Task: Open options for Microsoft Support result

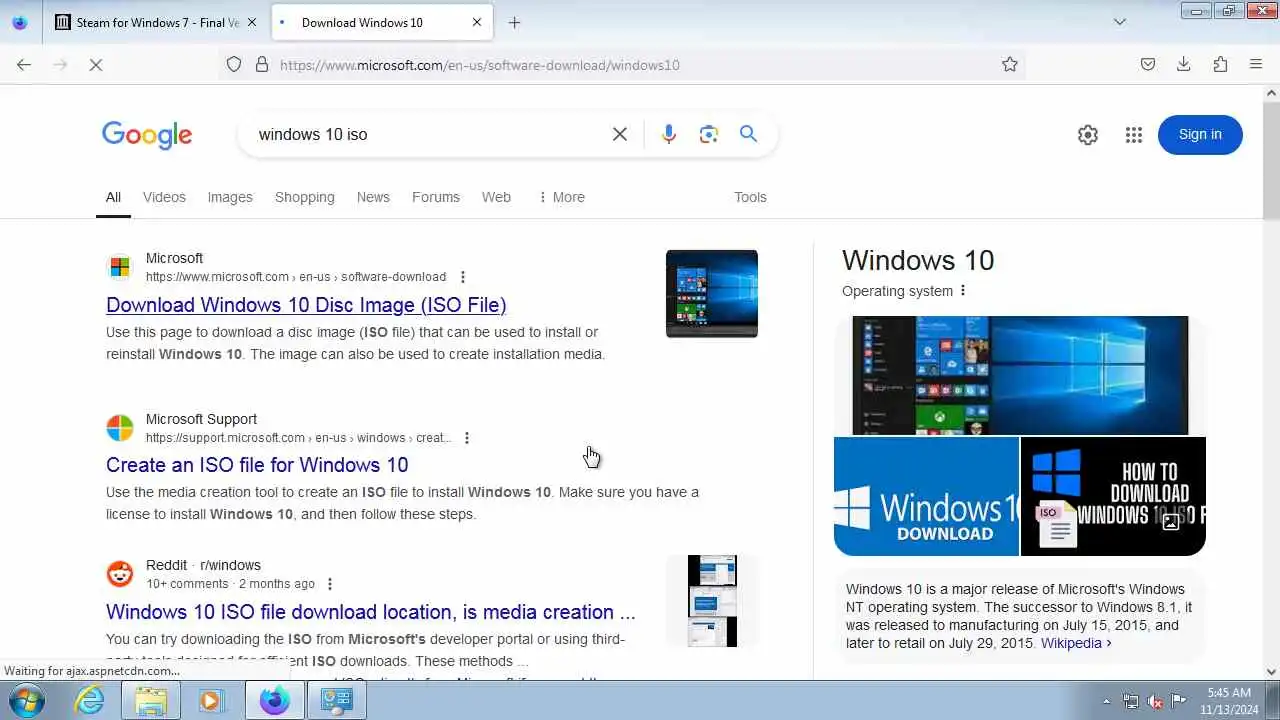Action: tap(466, 438)
